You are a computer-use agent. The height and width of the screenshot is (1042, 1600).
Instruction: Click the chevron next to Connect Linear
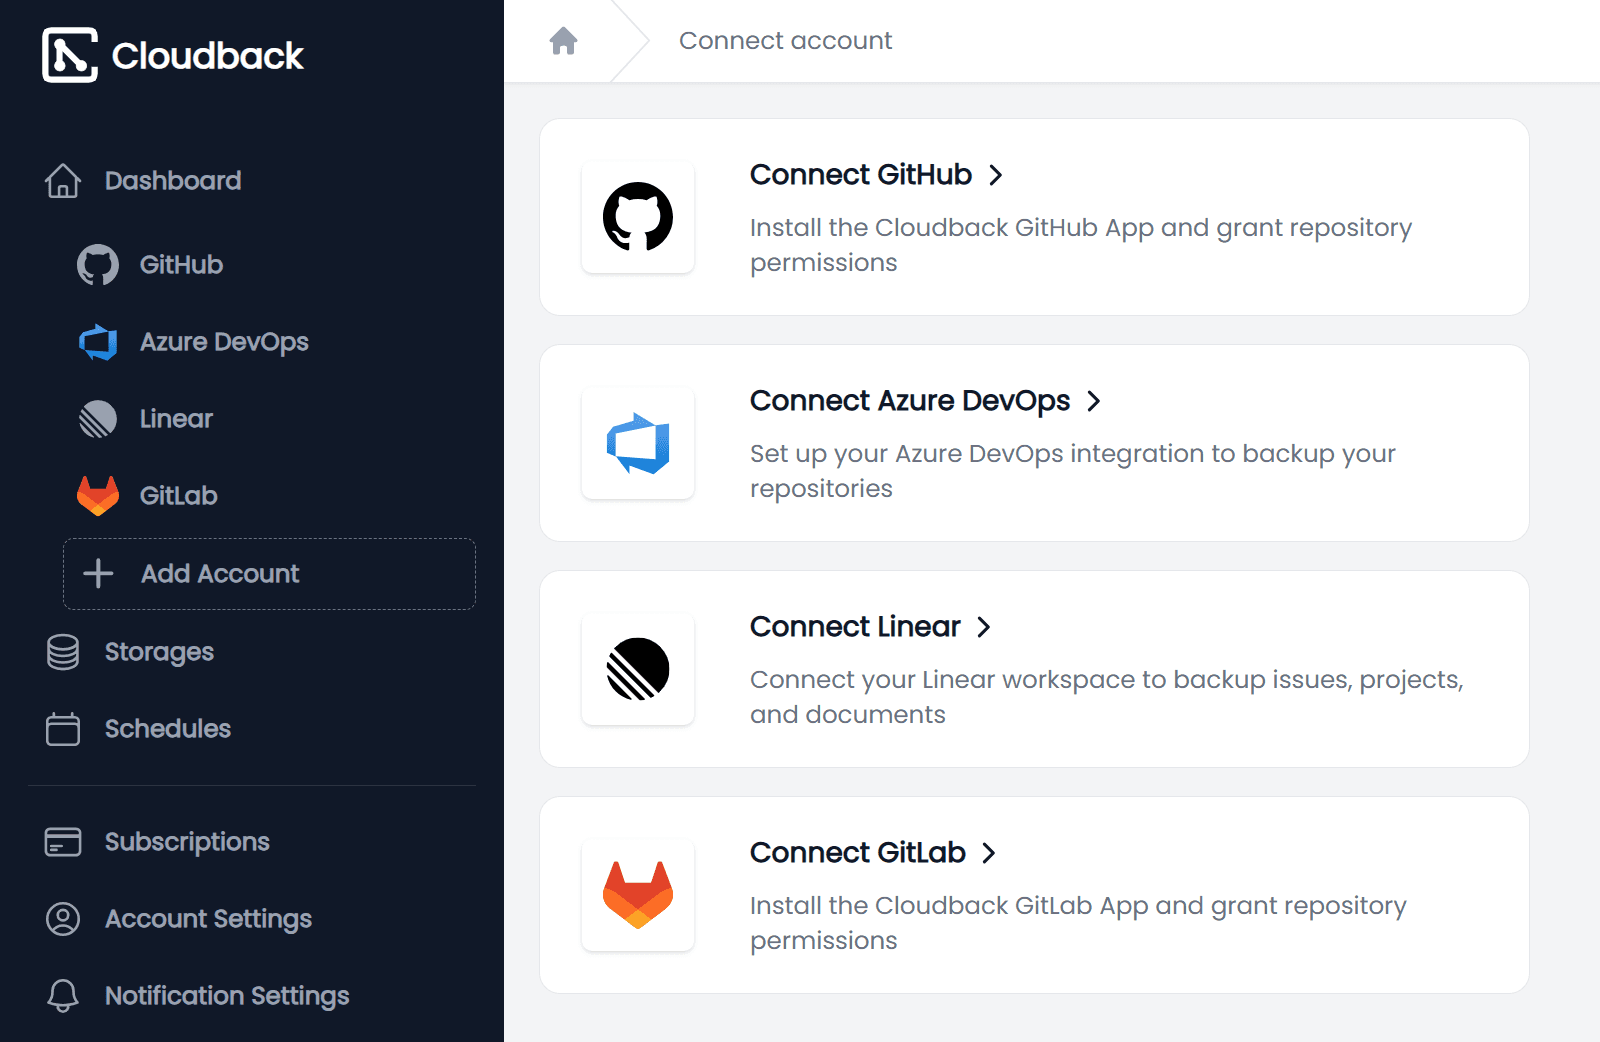pos(984,628)
